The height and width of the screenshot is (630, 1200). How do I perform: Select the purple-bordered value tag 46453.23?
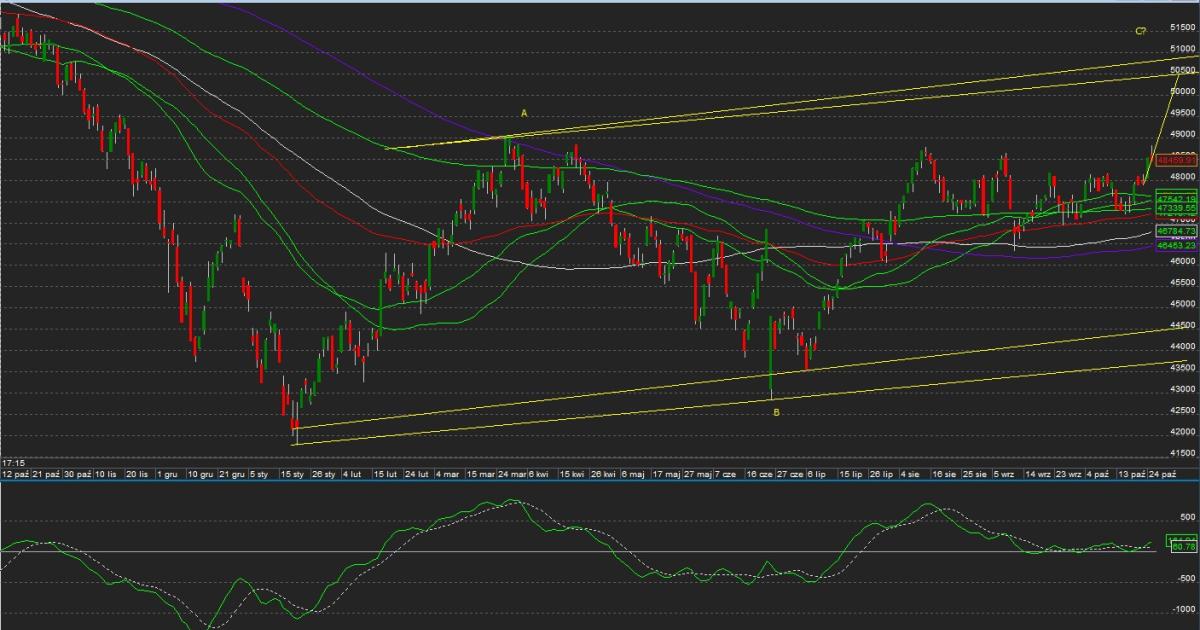1176,244
